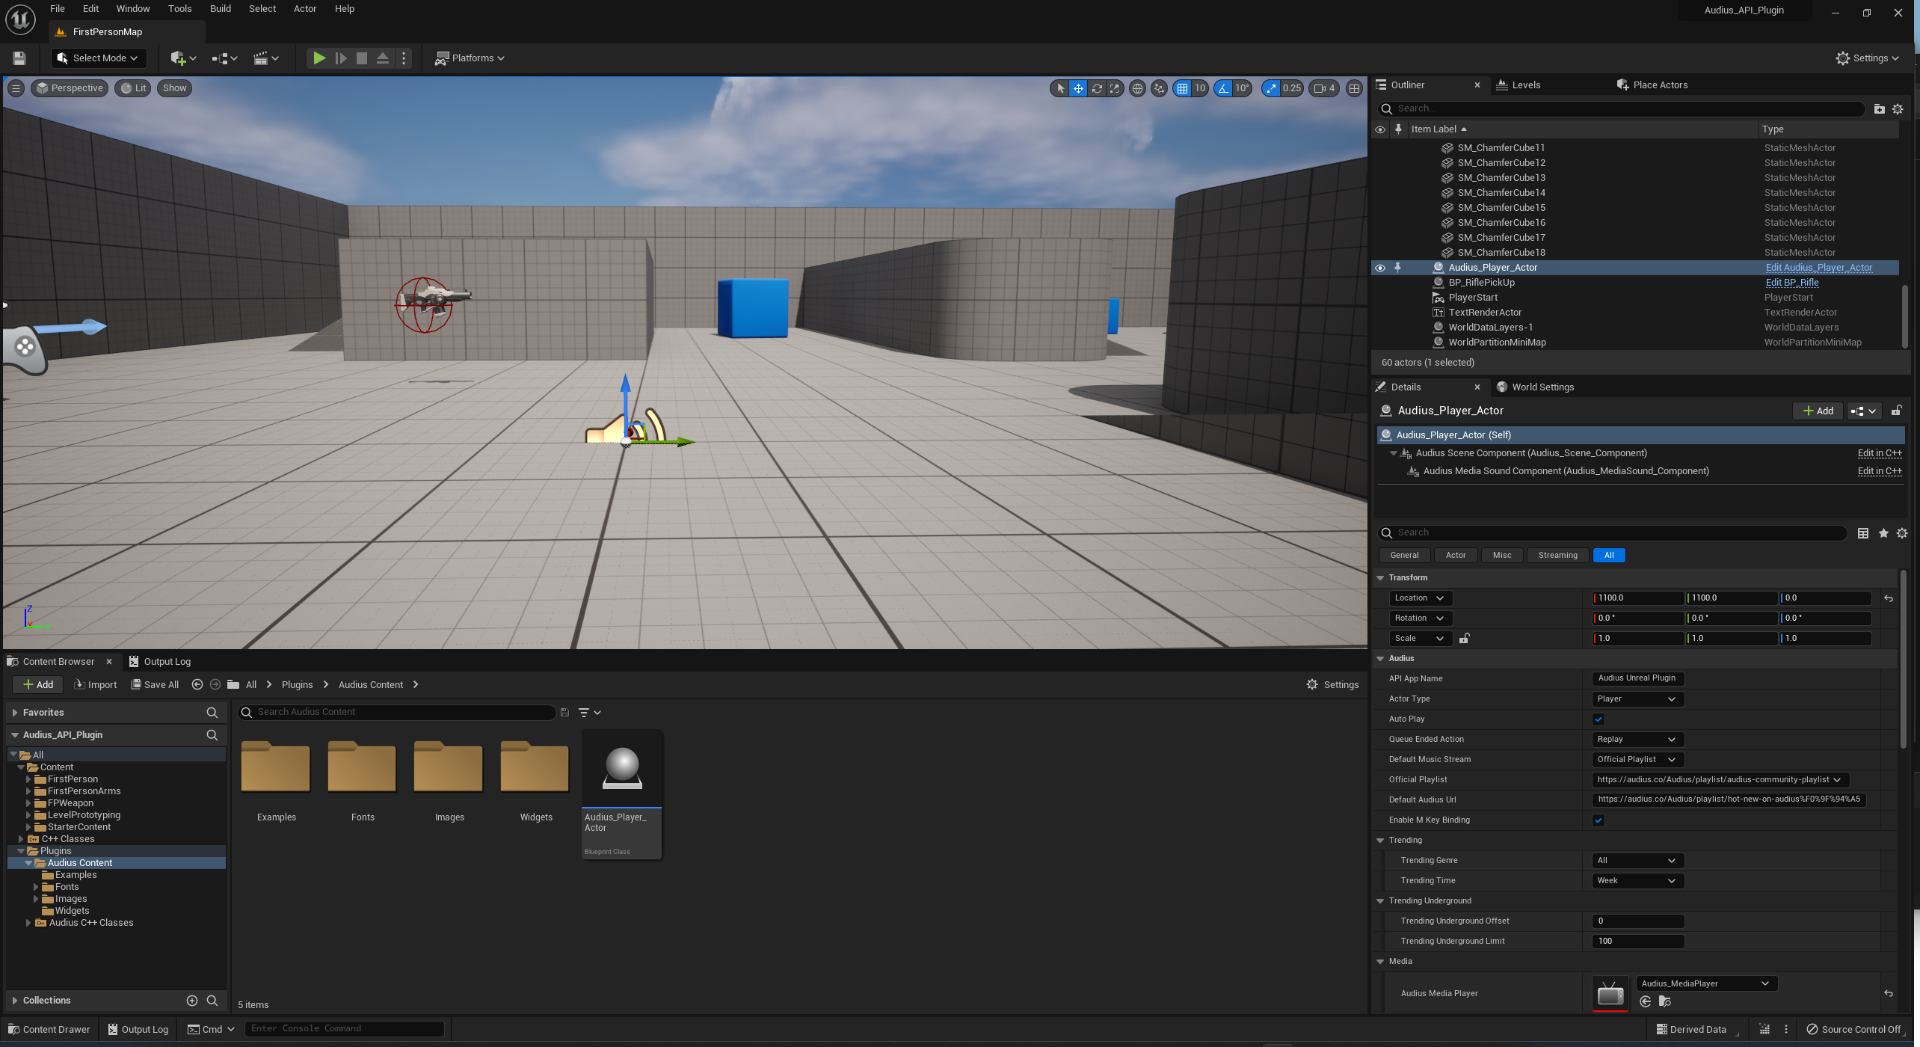Image resolution: width=1920 pixels, height=1047 pixels.
Task: Click the Edit BP_Rifle link
Action: [1792, 283]
